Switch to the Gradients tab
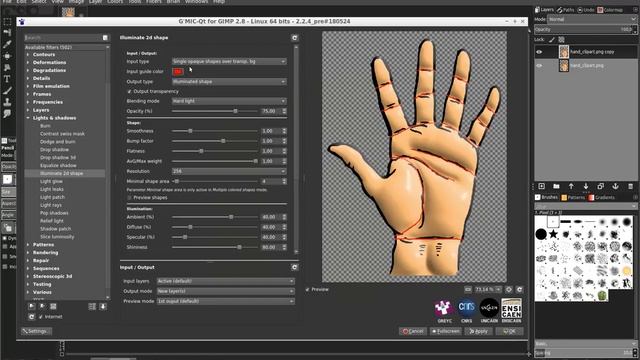Screen dimensions: 640x360 (601, 198)
